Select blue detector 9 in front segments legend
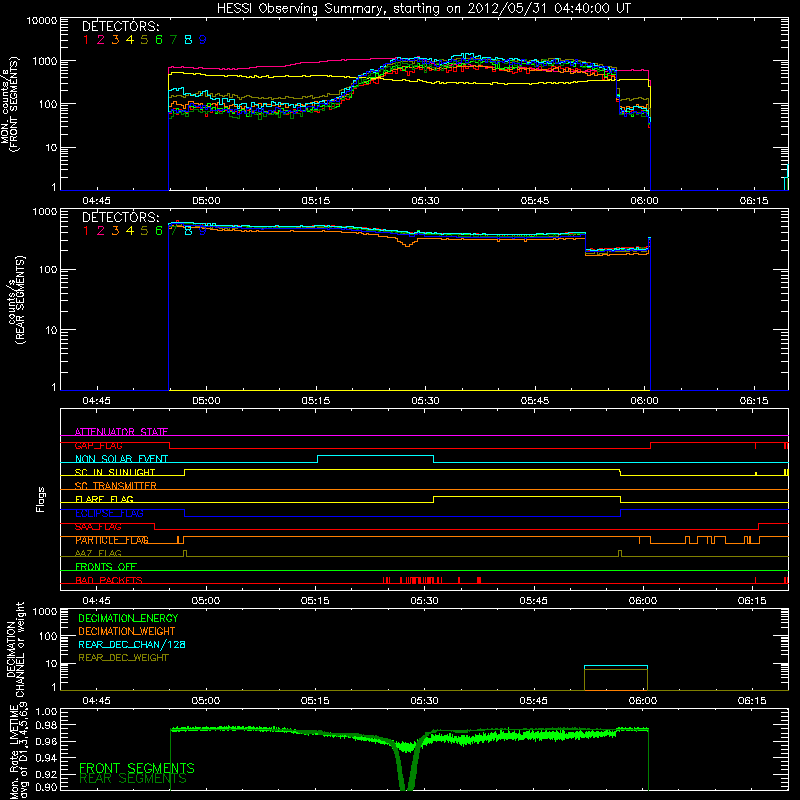 pos(203,40)
